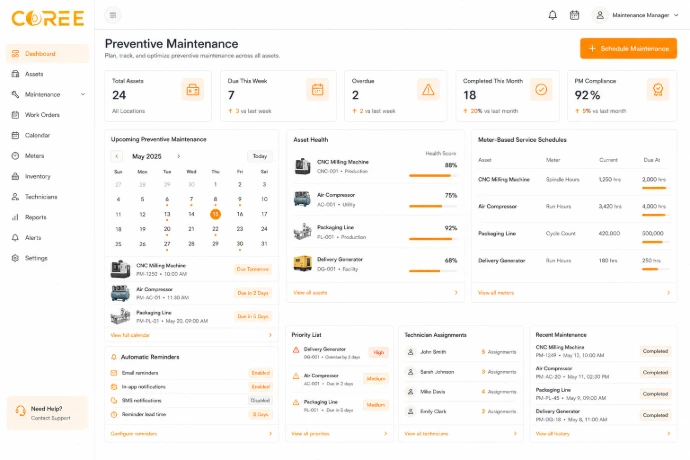690x460 pixels.
Task: Click the arrow next to View all assets
Action: pos(456,293)
